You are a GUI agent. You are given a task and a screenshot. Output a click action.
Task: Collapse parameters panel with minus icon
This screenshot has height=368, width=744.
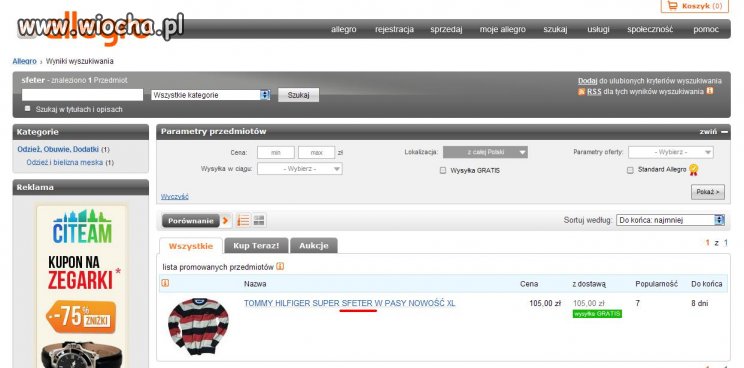point(724,132)
